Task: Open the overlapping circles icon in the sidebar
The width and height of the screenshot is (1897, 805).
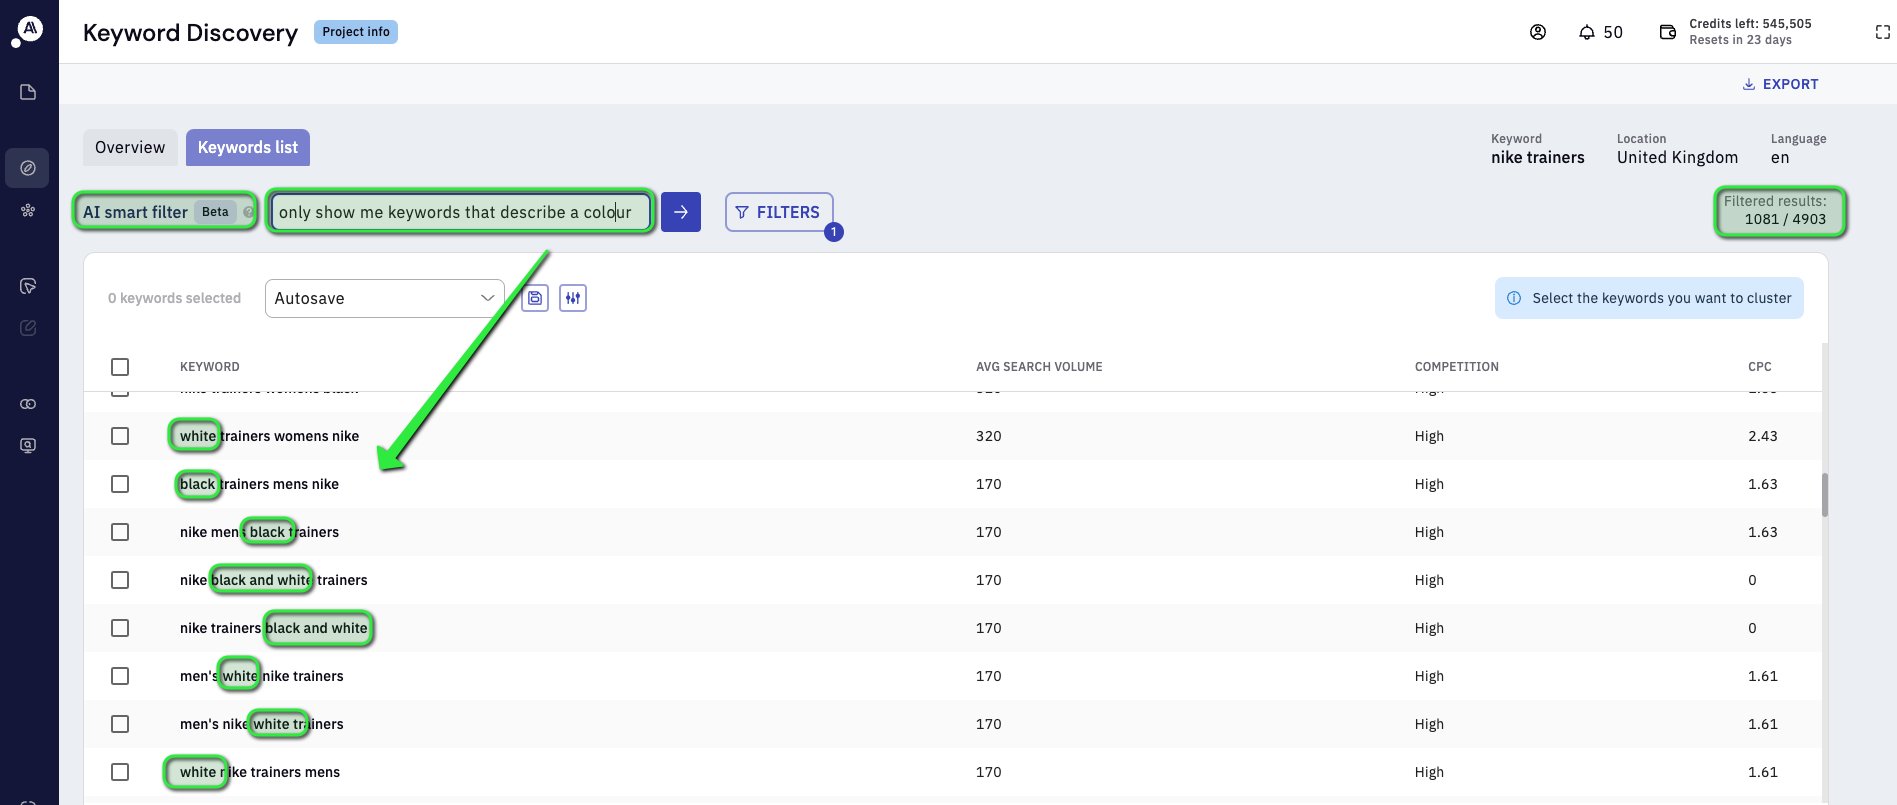Action: (28, 404)
